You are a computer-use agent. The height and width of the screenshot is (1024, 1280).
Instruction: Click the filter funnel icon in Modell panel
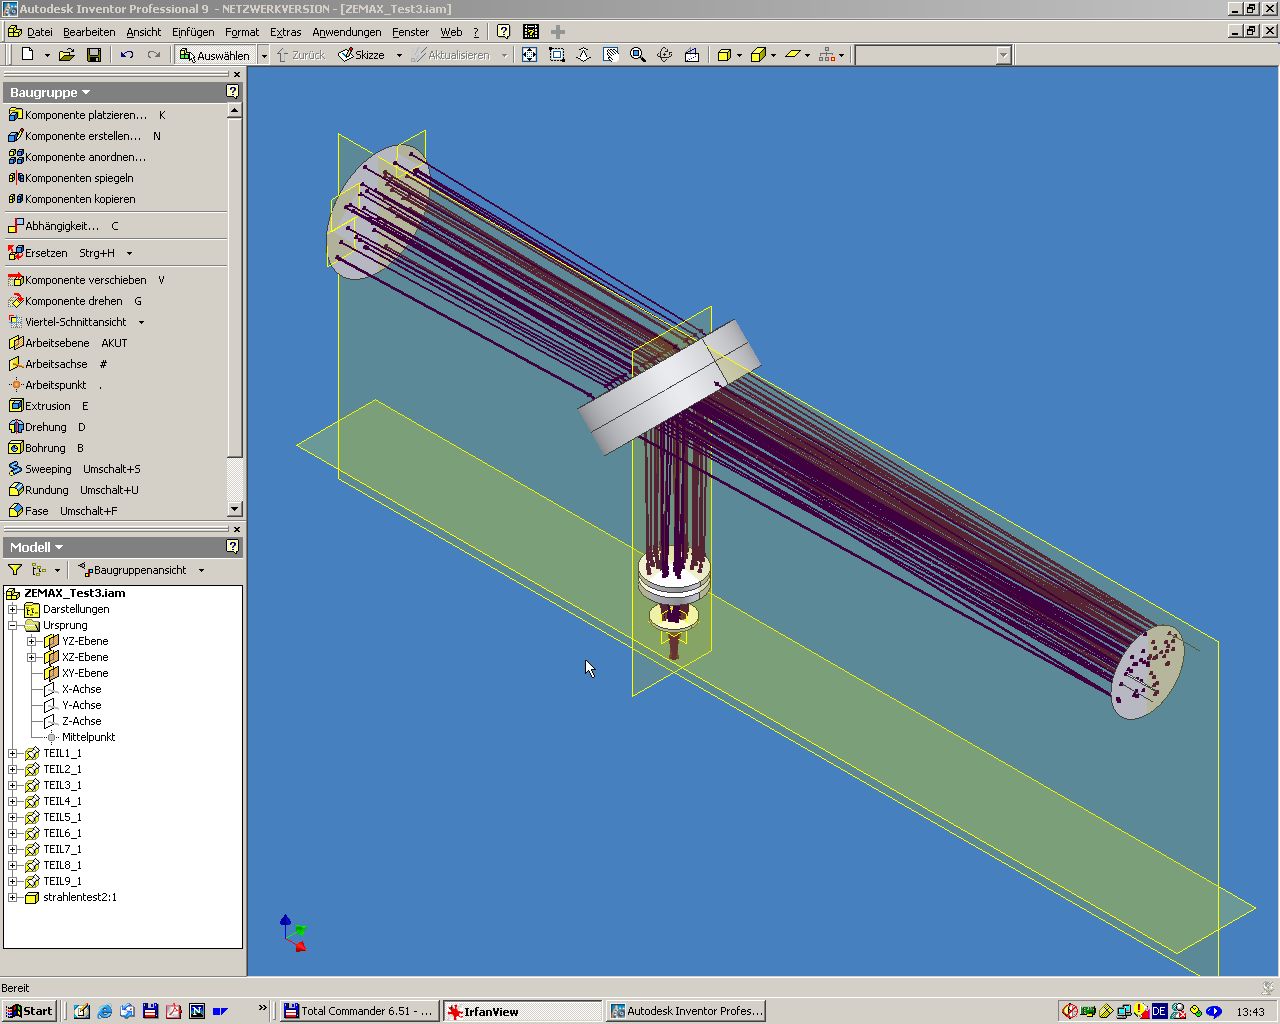tap(15, 570)
